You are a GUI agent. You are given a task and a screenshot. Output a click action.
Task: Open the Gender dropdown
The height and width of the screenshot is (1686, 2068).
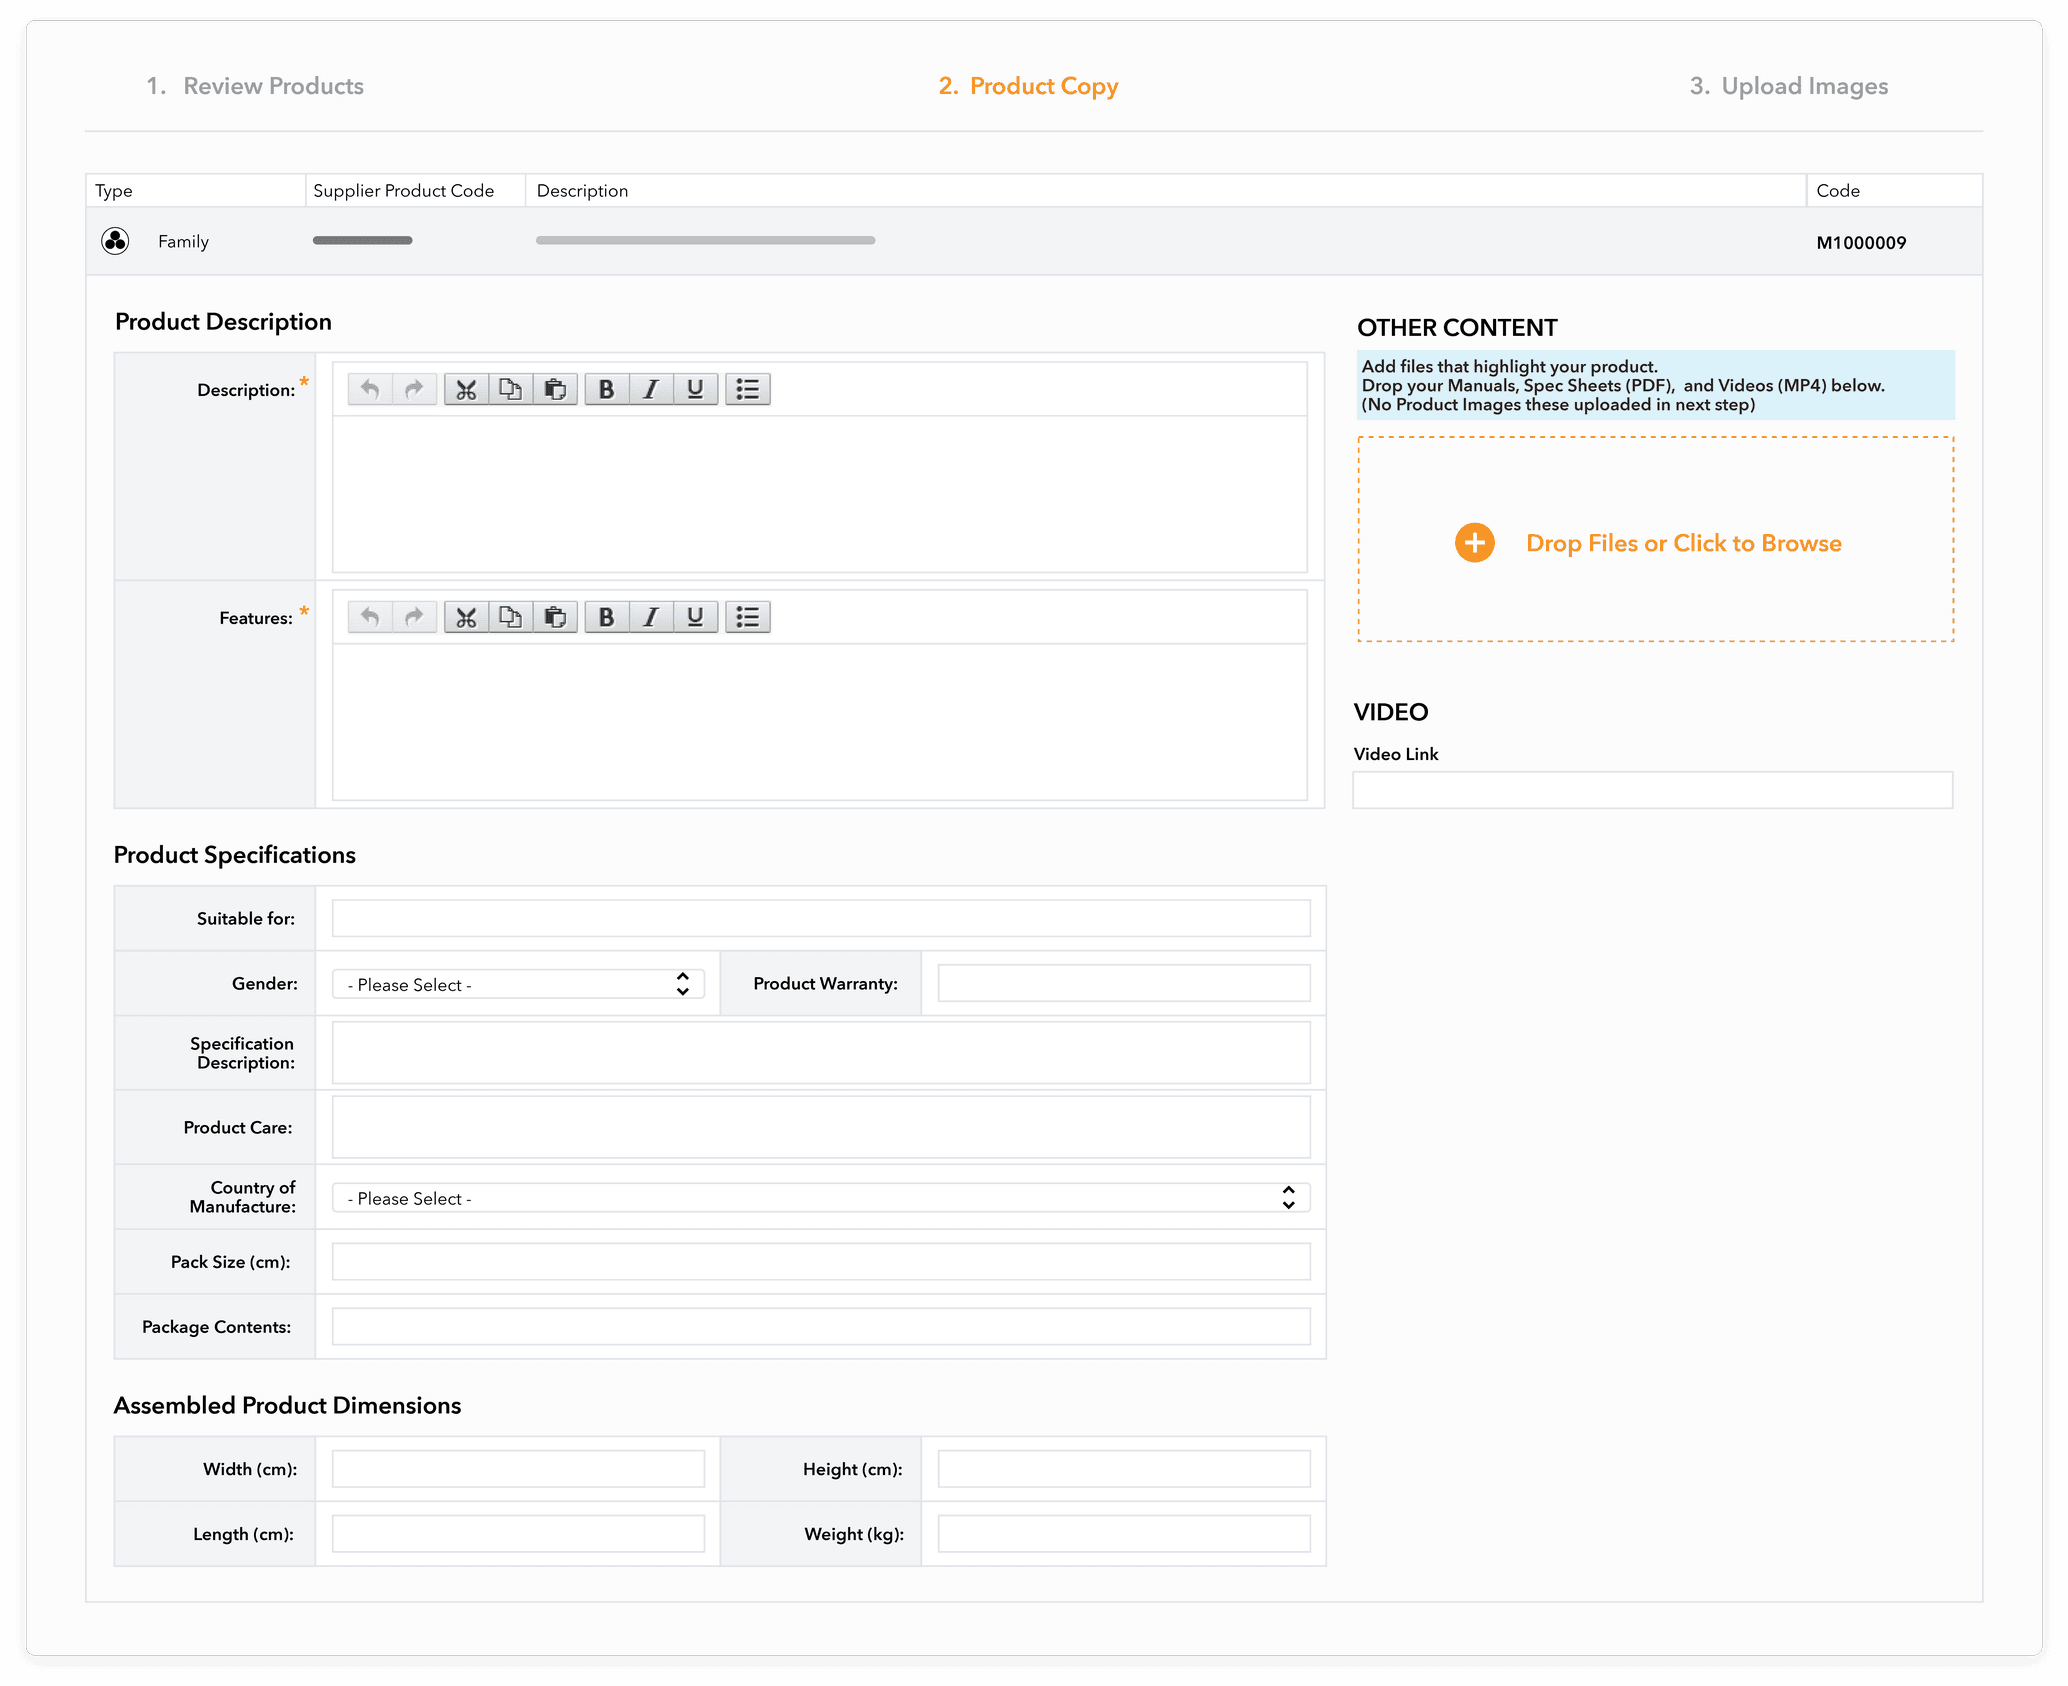point(518,984)
